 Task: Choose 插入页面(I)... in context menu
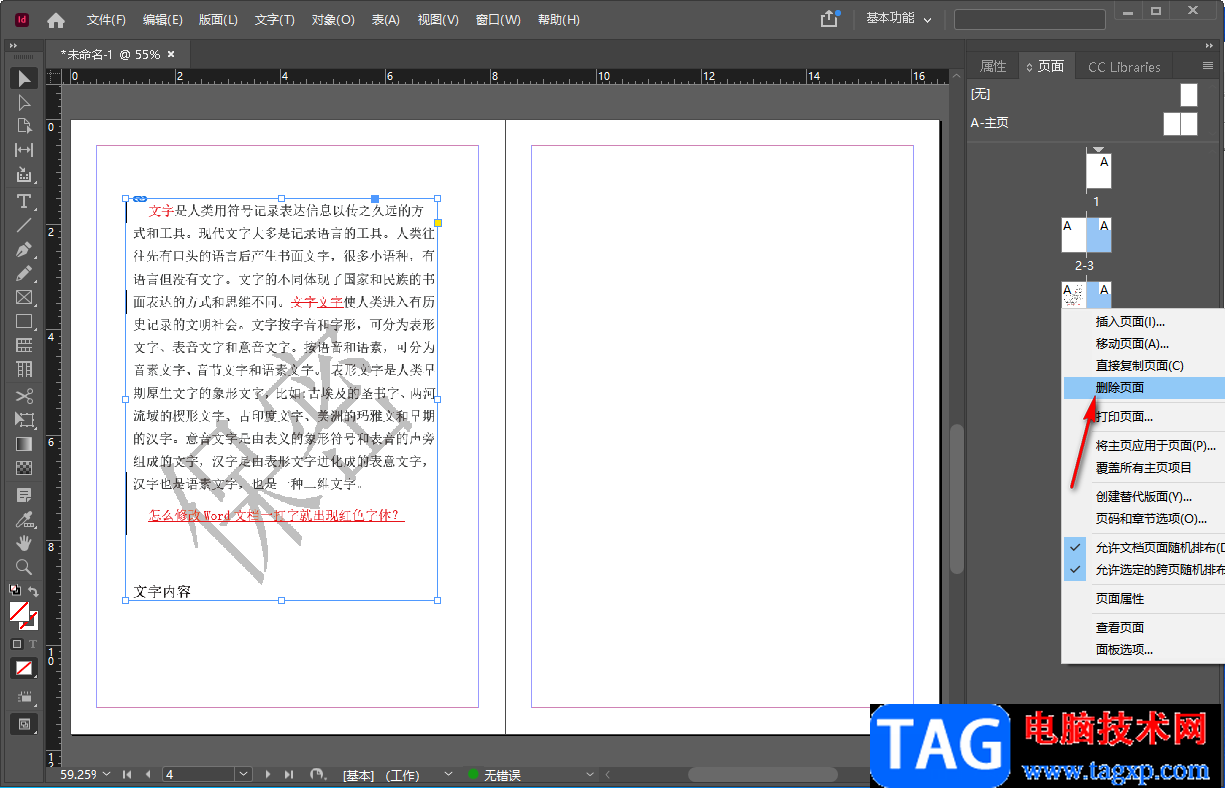click(x=1144, y=322)
